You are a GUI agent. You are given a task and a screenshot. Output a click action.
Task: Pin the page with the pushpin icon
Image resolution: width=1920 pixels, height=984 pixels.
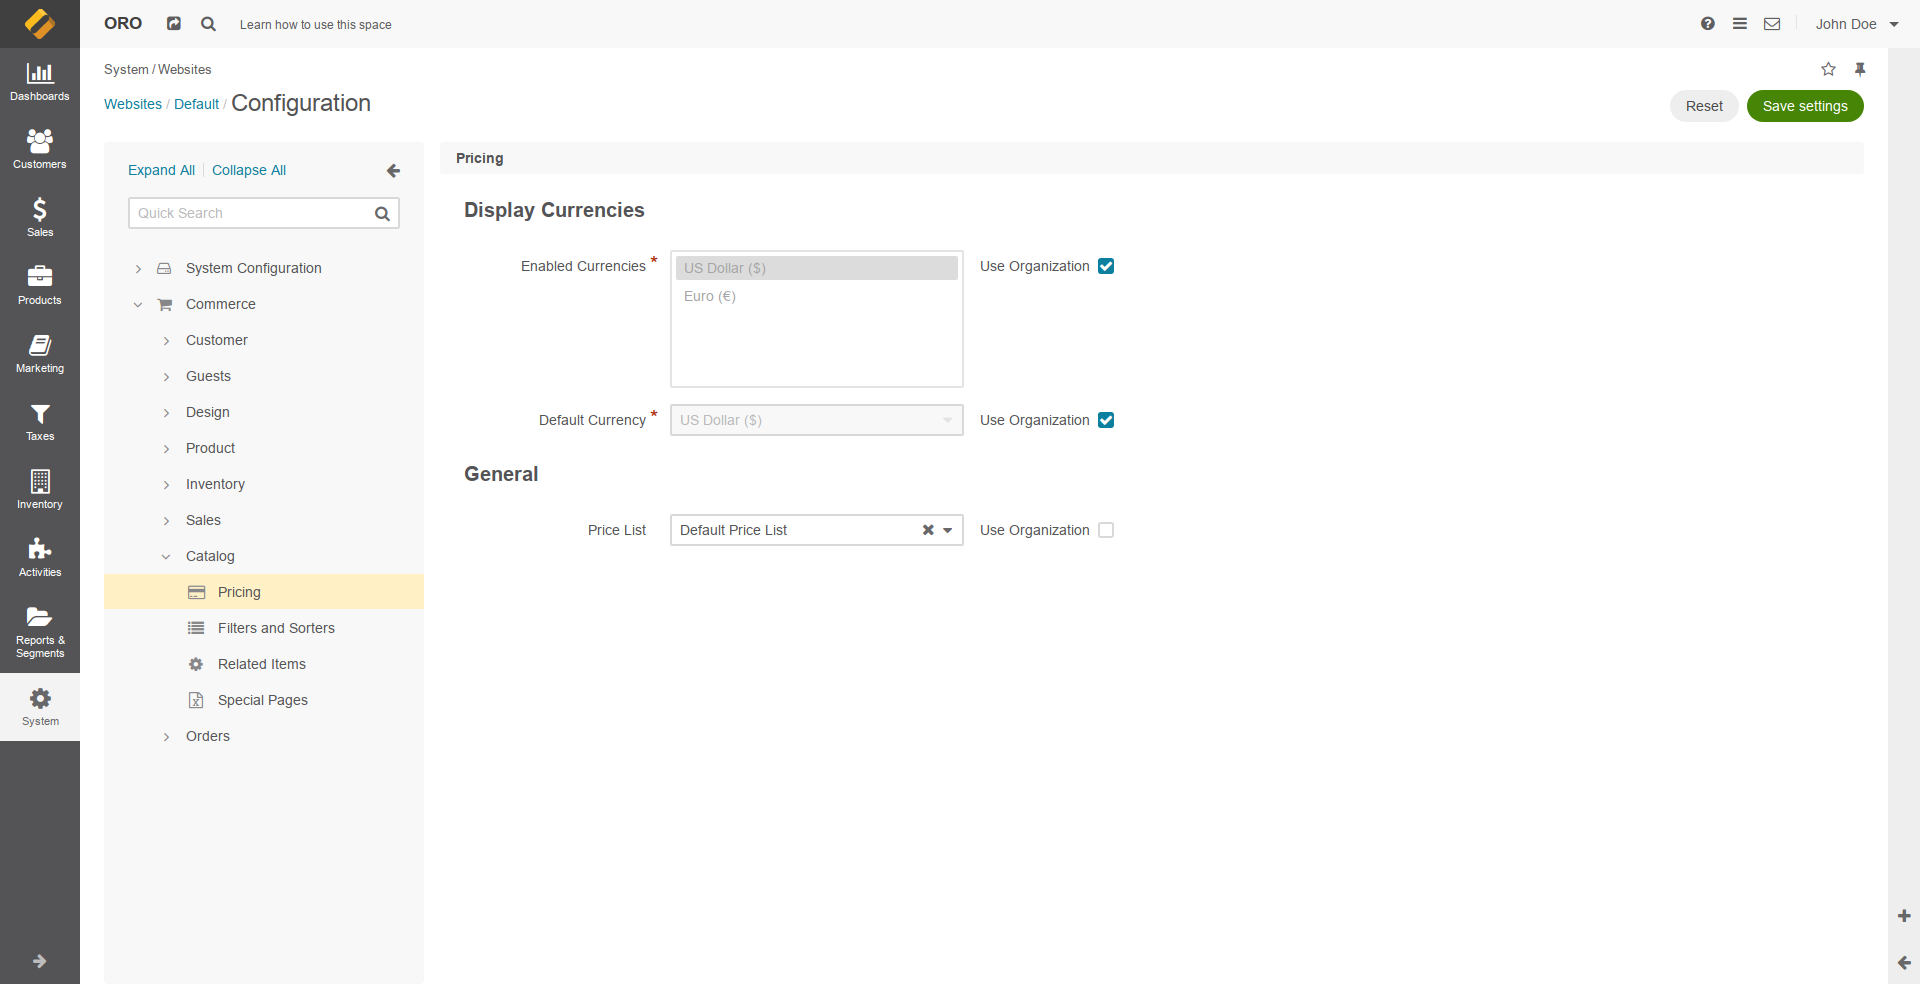coord(1860,69)
